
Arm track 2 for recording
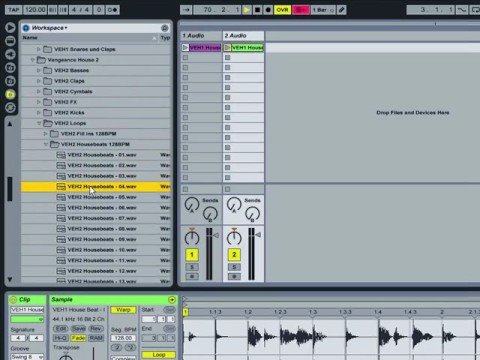[234, 277]
